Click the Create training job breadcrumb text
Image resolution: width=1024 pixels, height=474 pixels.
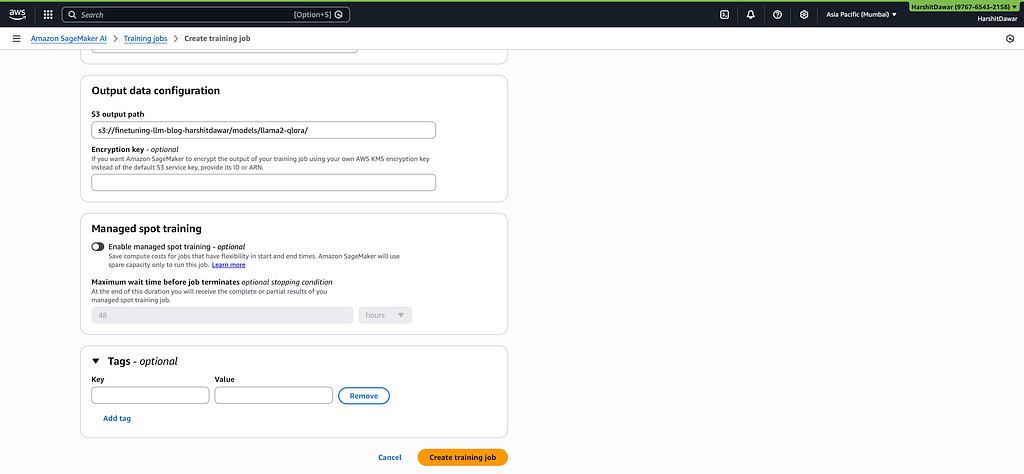click(217, 39)
